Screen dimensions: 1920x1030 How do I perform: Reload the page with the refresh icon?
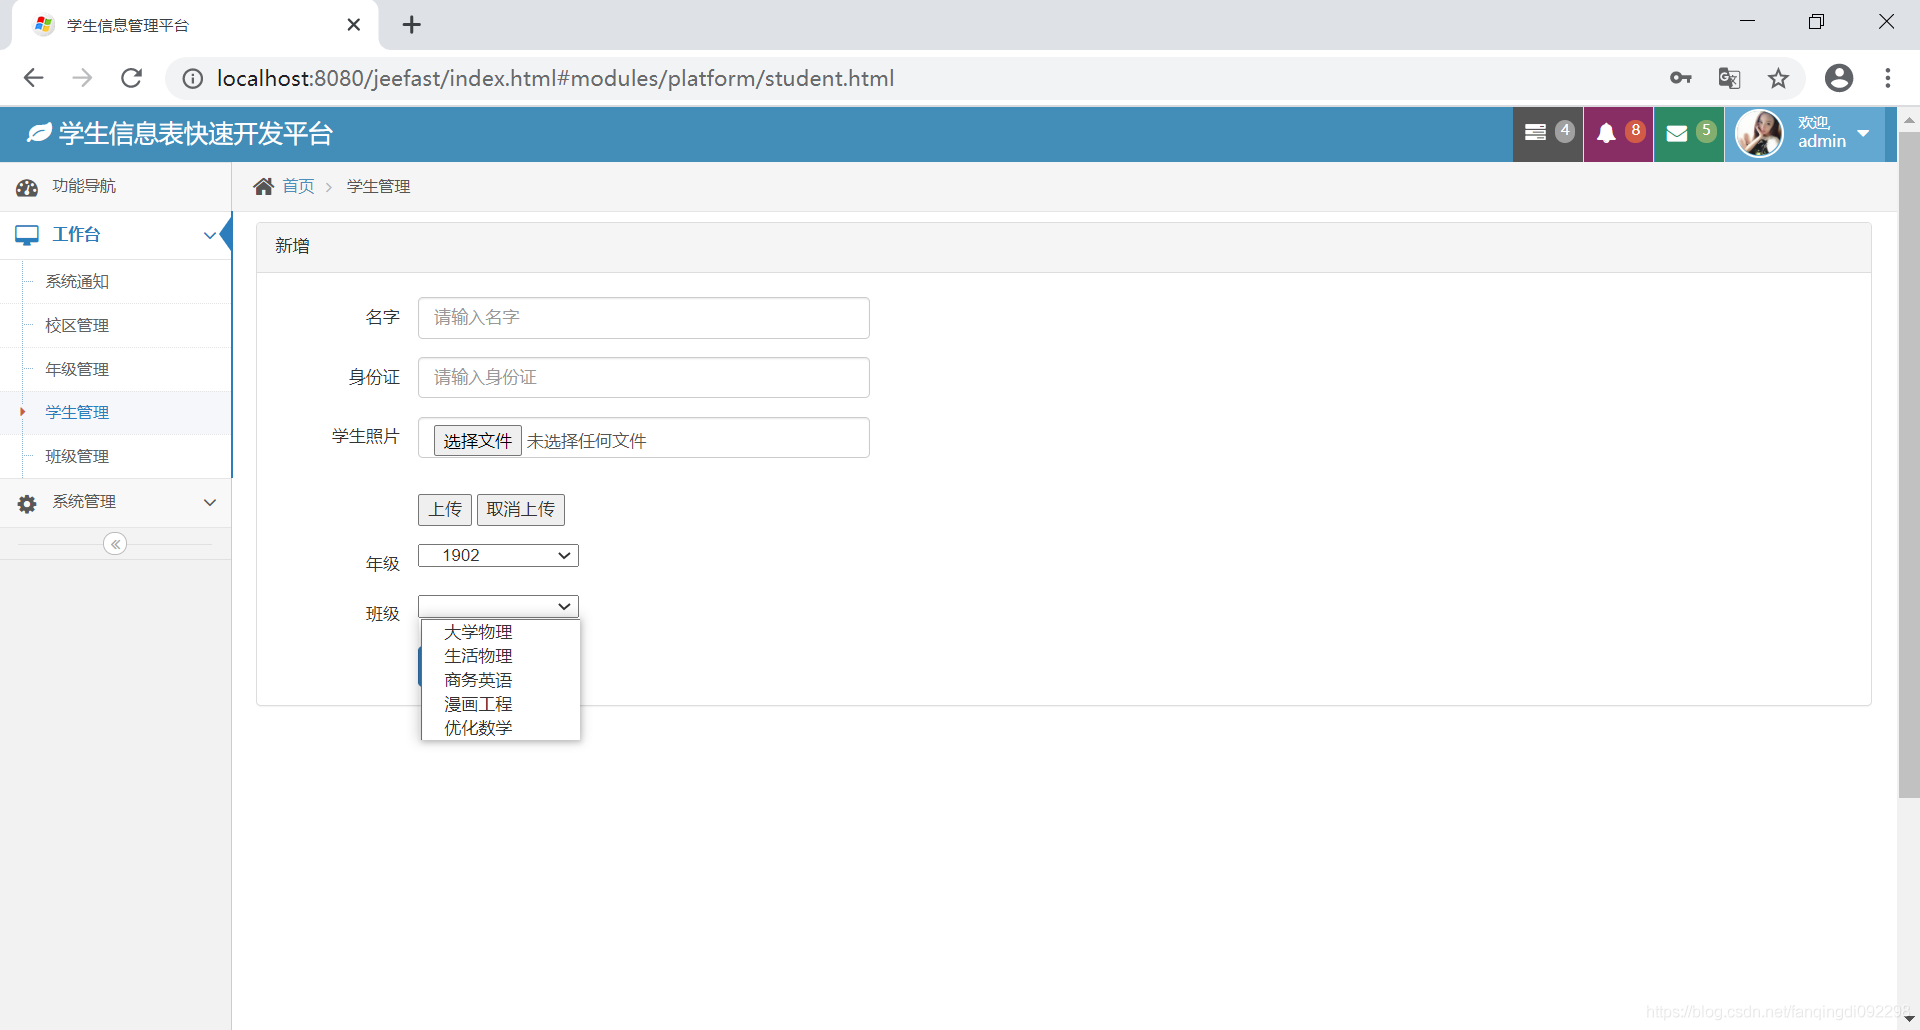click(x=131, y=78)
